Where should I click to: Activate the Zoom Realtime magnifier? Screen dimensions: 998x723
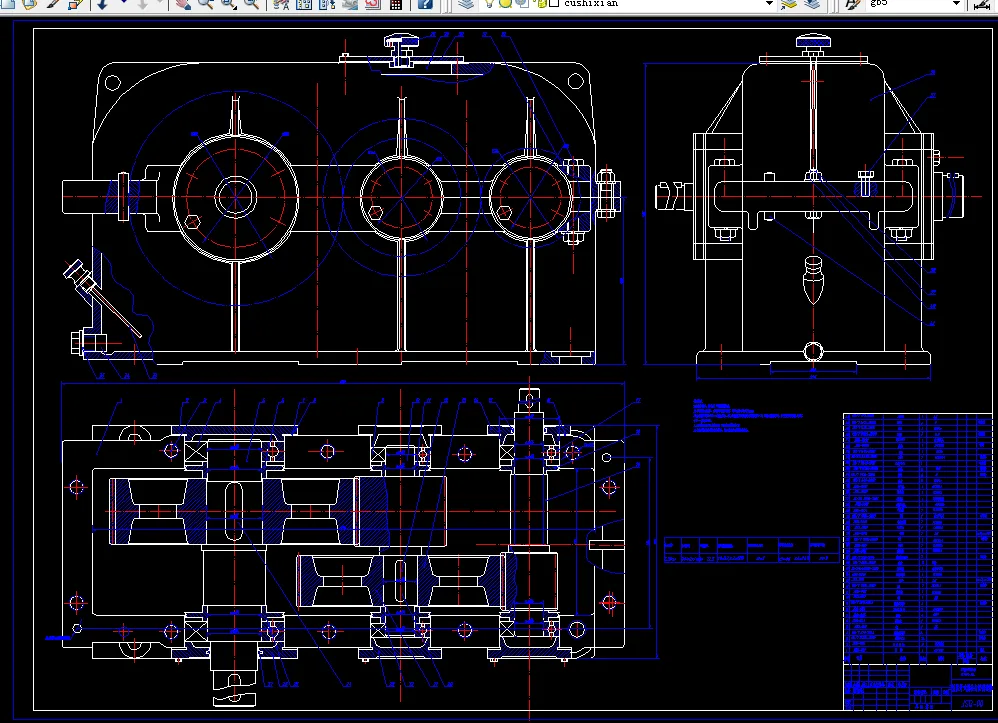(205, 4)
